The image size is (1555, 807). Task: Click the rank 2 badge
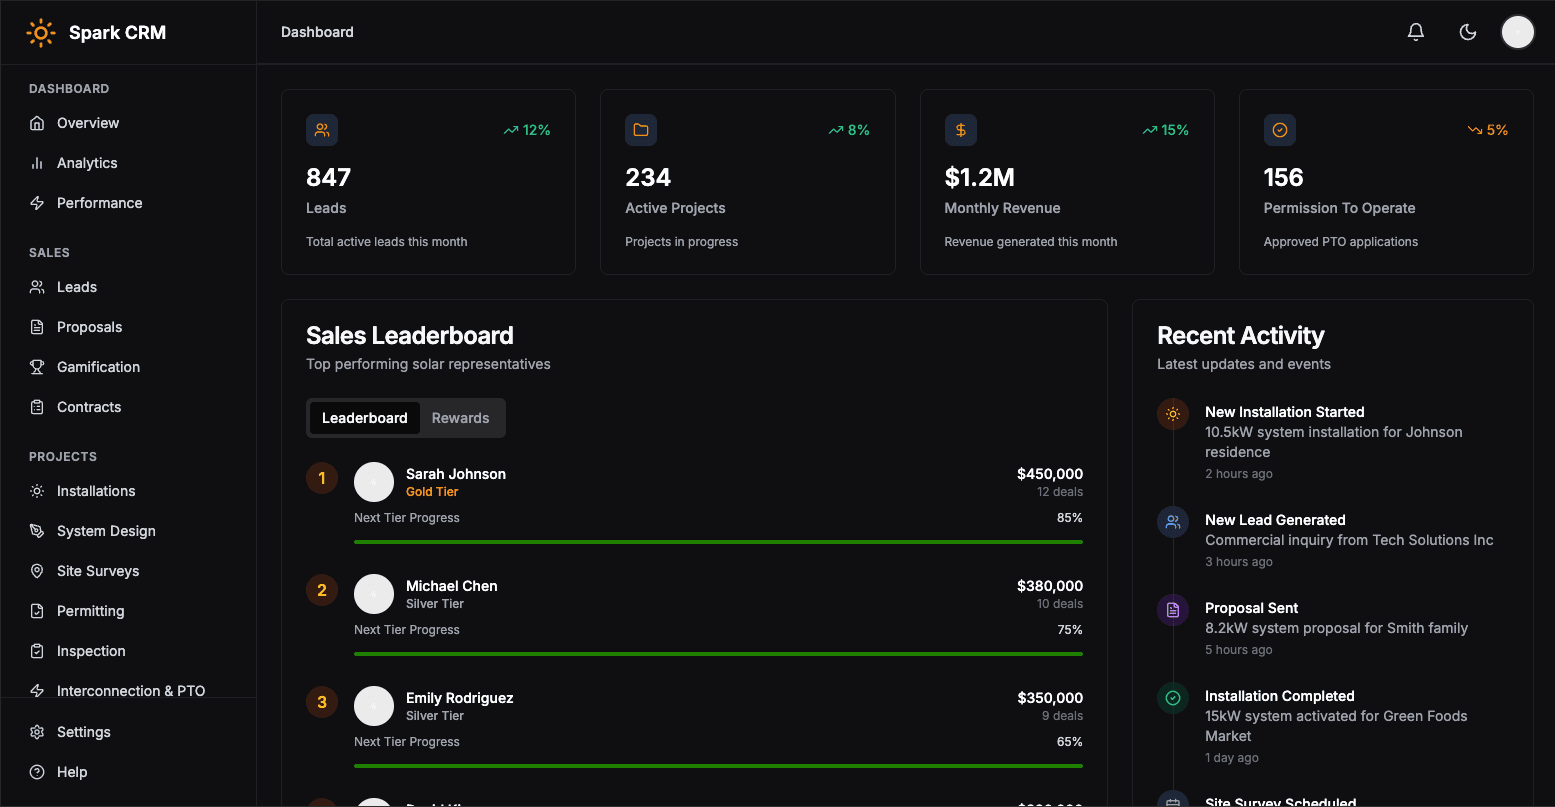pyautogui.click(x=322, y=590)
